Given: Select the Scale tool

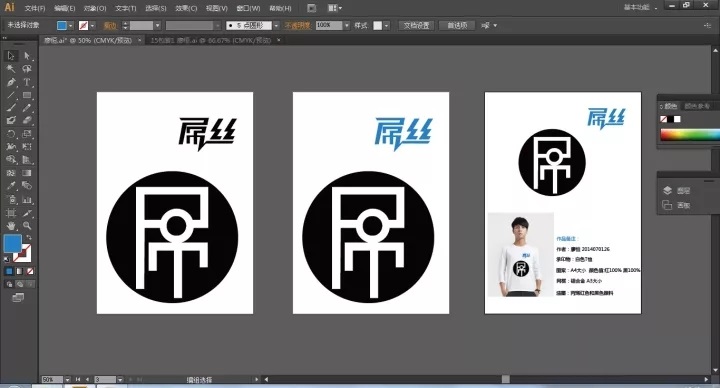Looking at the screenshot, I should (x=27, y=134).
